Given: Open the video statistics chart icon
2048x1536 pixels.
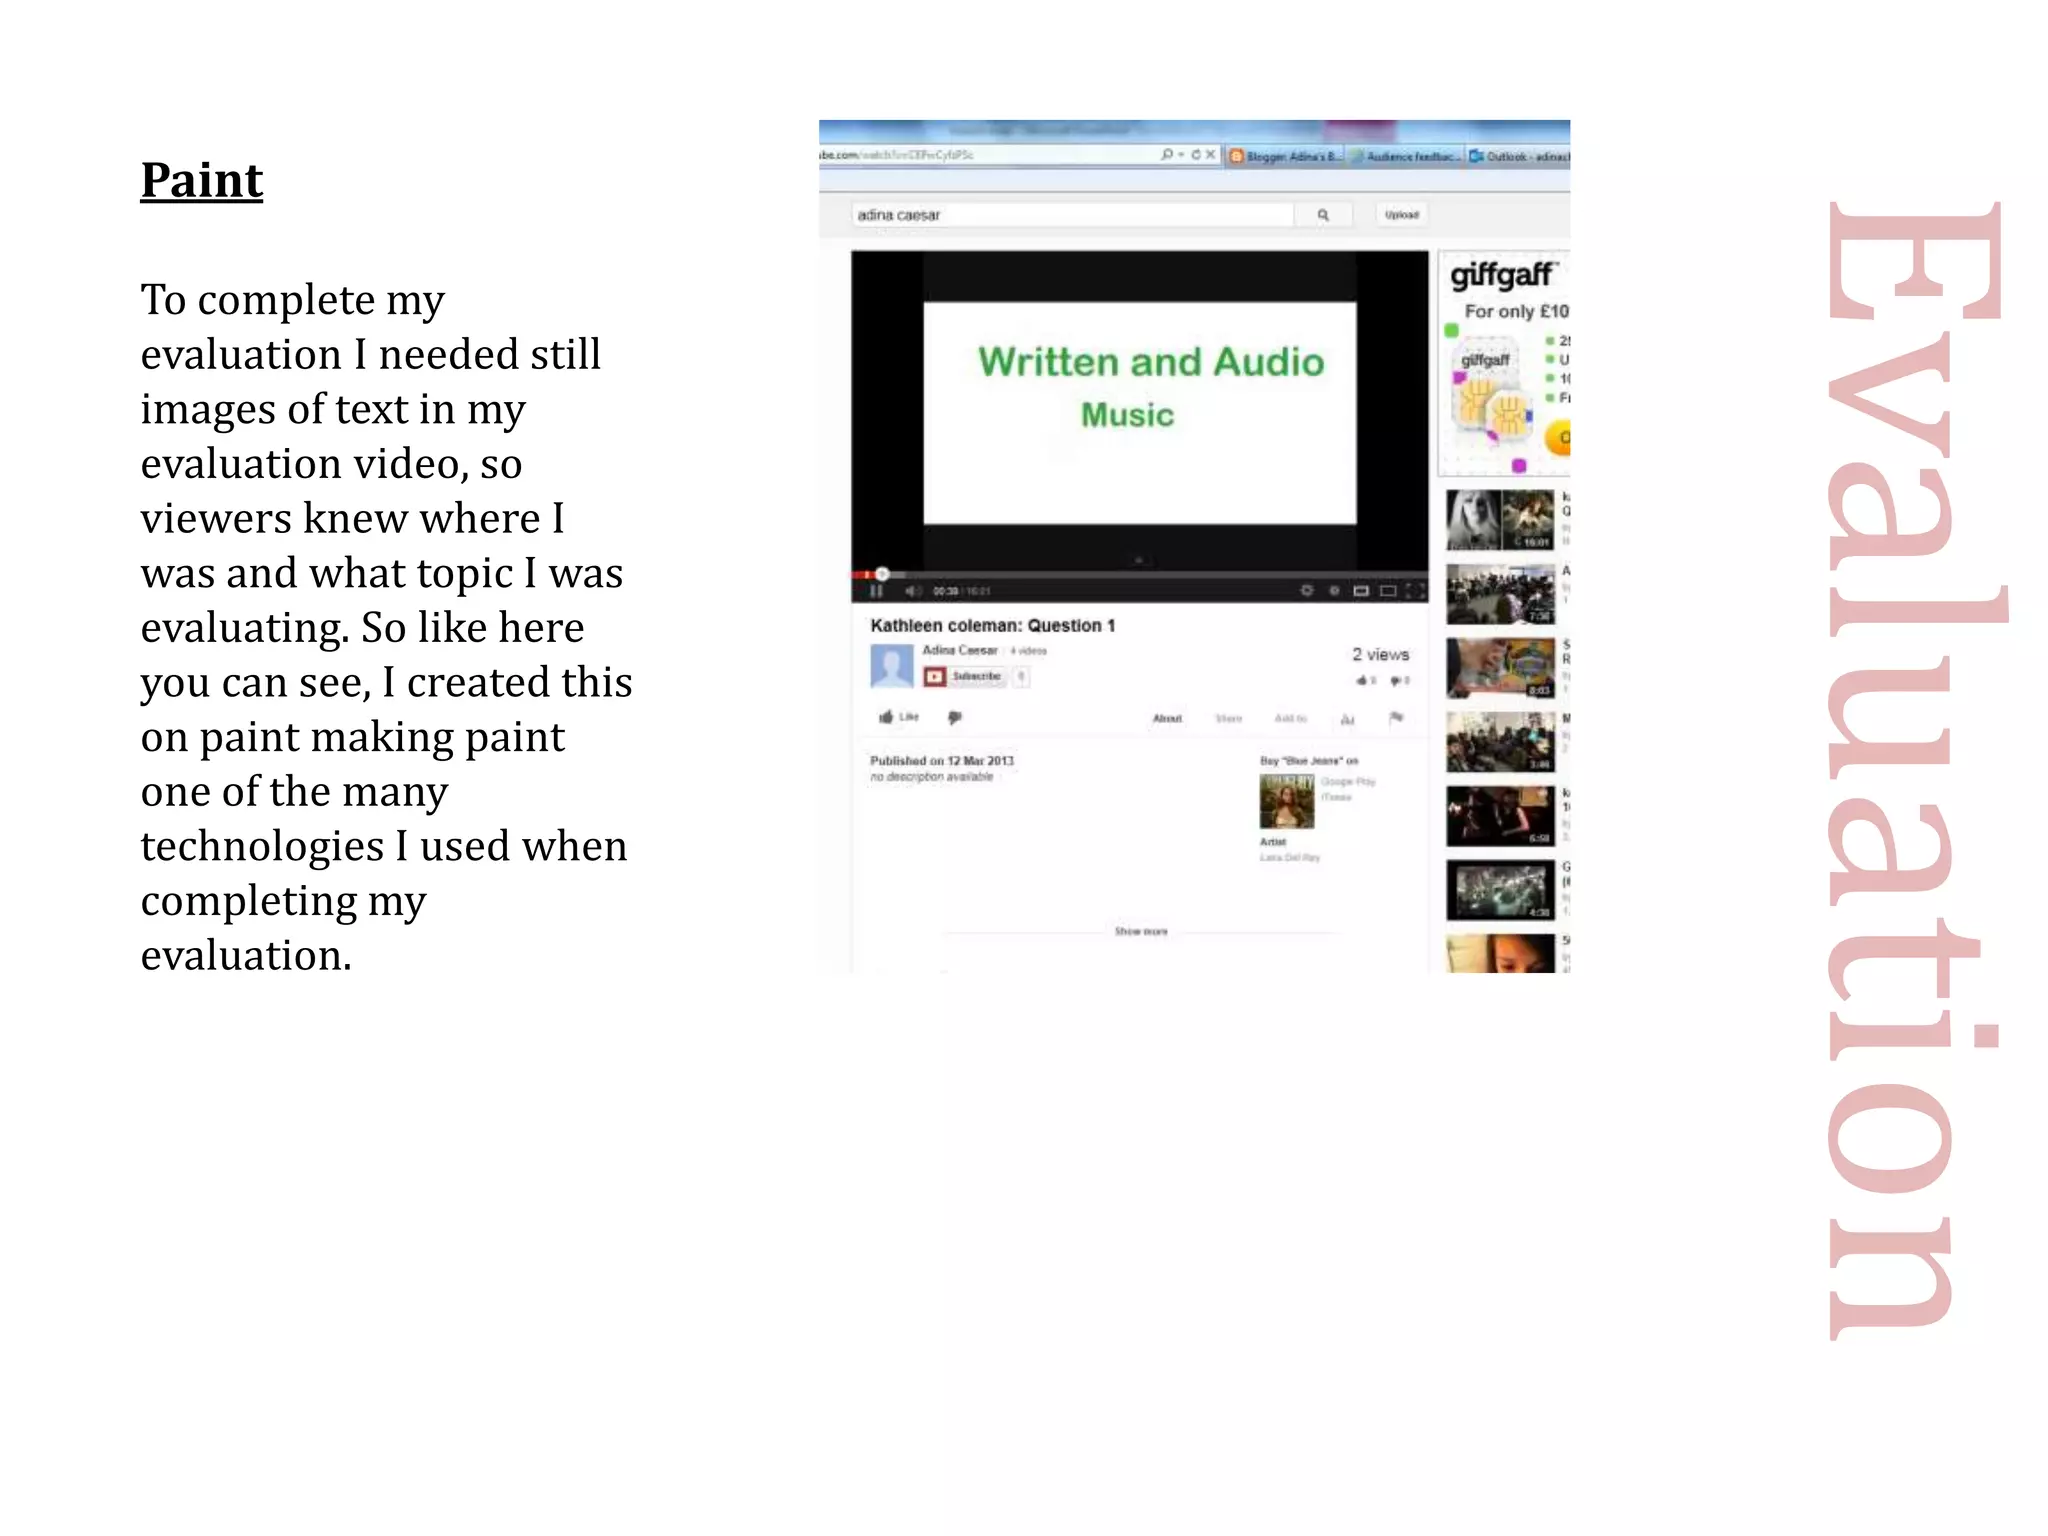Looking at the screenshot, I should (1347, 718).
